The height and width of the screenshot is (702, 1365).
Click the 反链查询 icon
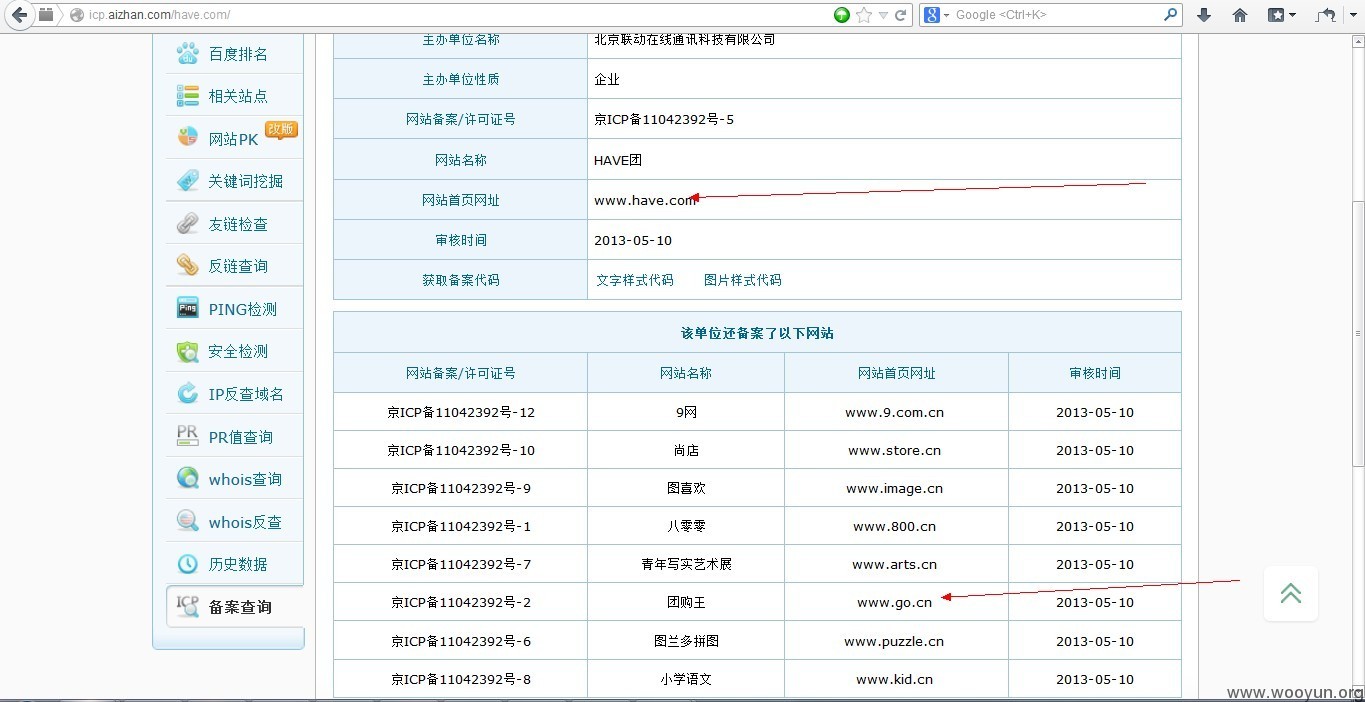click(x=187, y=265)
